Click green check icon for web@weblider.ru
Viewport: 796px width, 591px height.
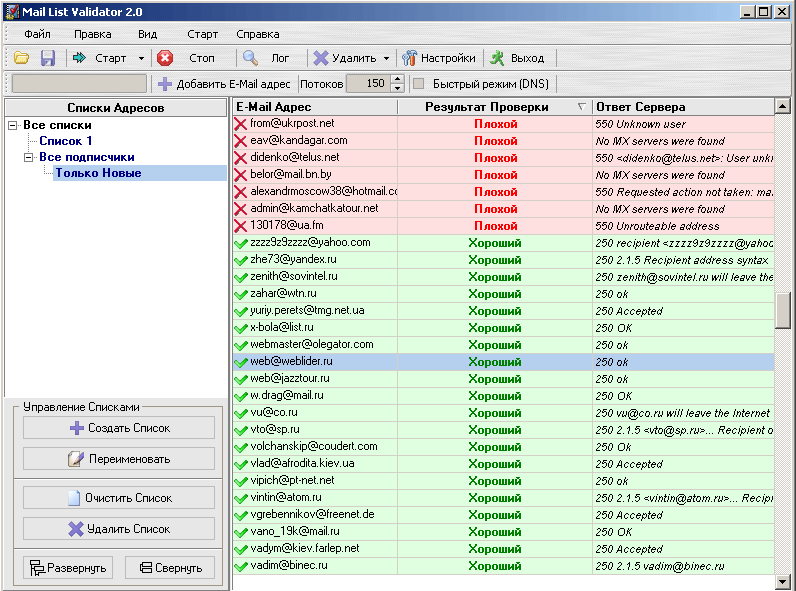[241, 362]
